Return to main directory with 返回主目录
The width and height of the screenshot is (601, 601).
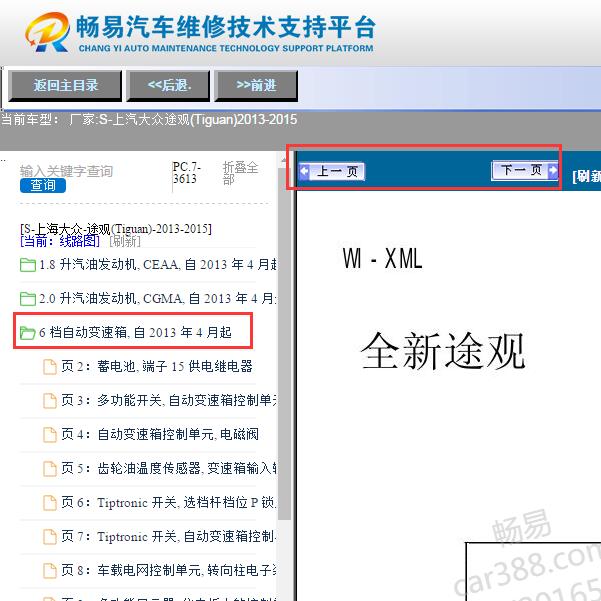[x=65, y=85]
